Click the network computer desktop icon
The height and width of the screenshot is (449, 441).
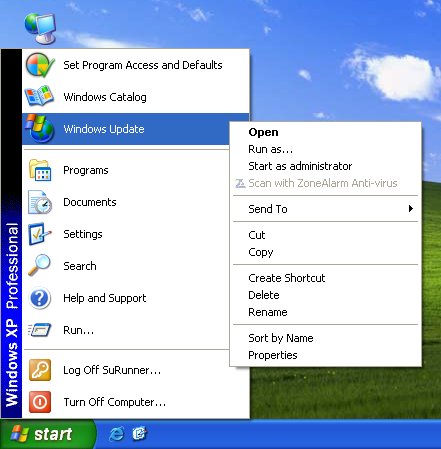40,28
